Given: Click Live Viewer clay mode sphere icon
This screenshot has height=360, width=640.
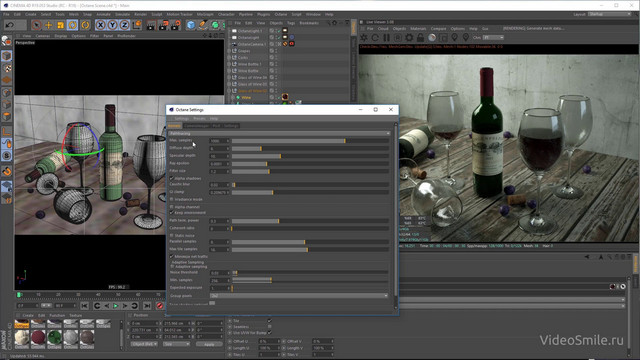Looking at the screenshot, I should 432,38.
